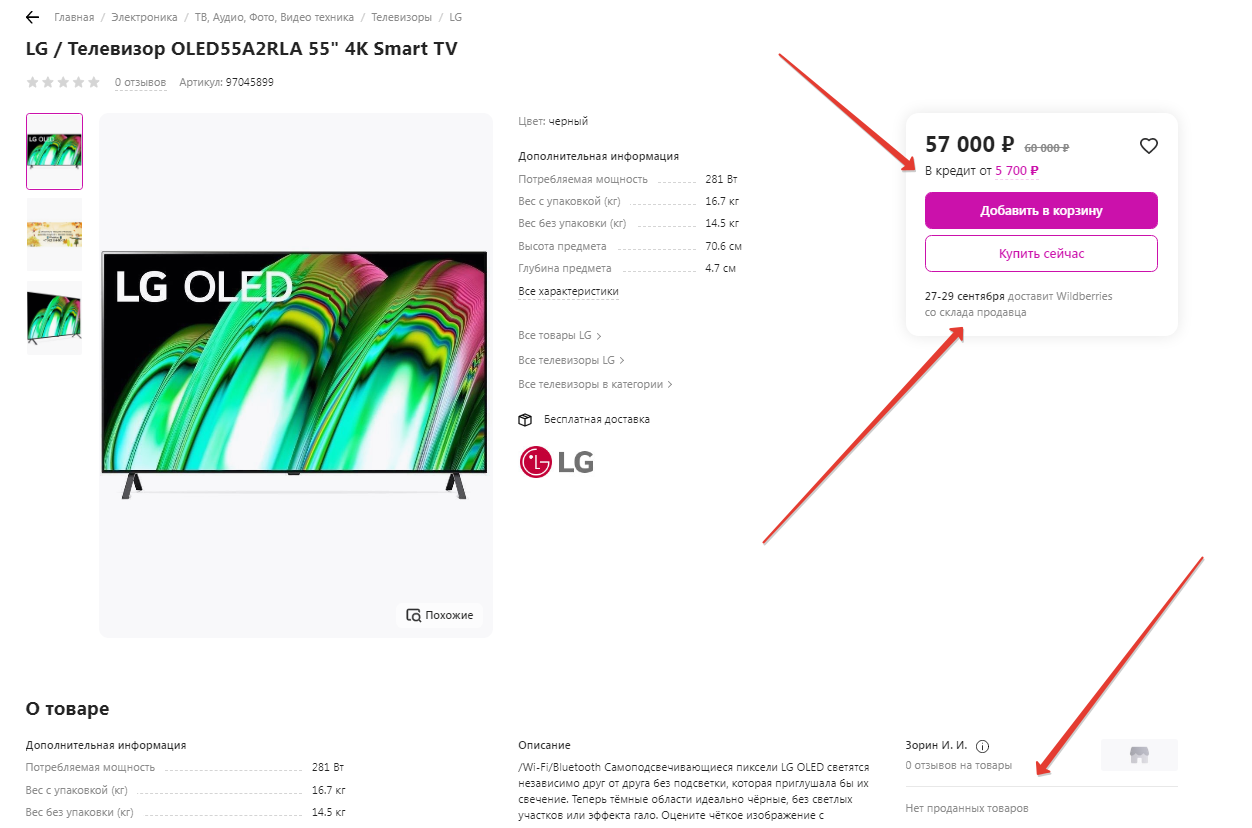Select the first TV thumbnail image
1252x828 pixels.
click(x=55, y=151)
